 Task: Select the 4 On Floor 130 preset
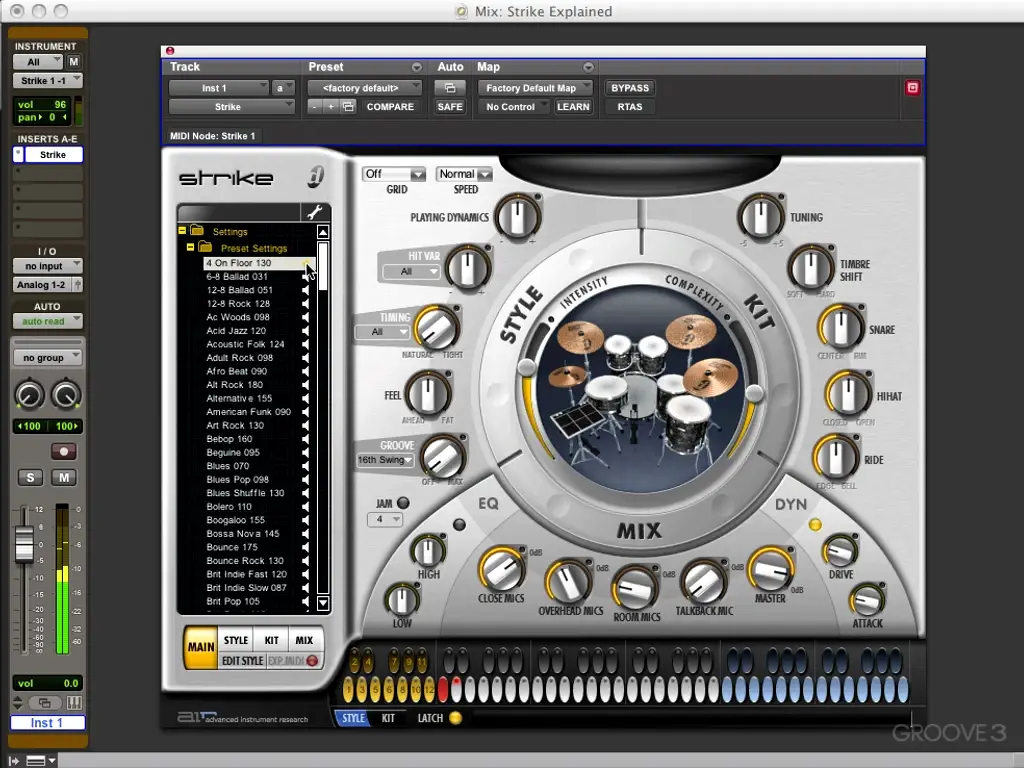coord(259,263)
